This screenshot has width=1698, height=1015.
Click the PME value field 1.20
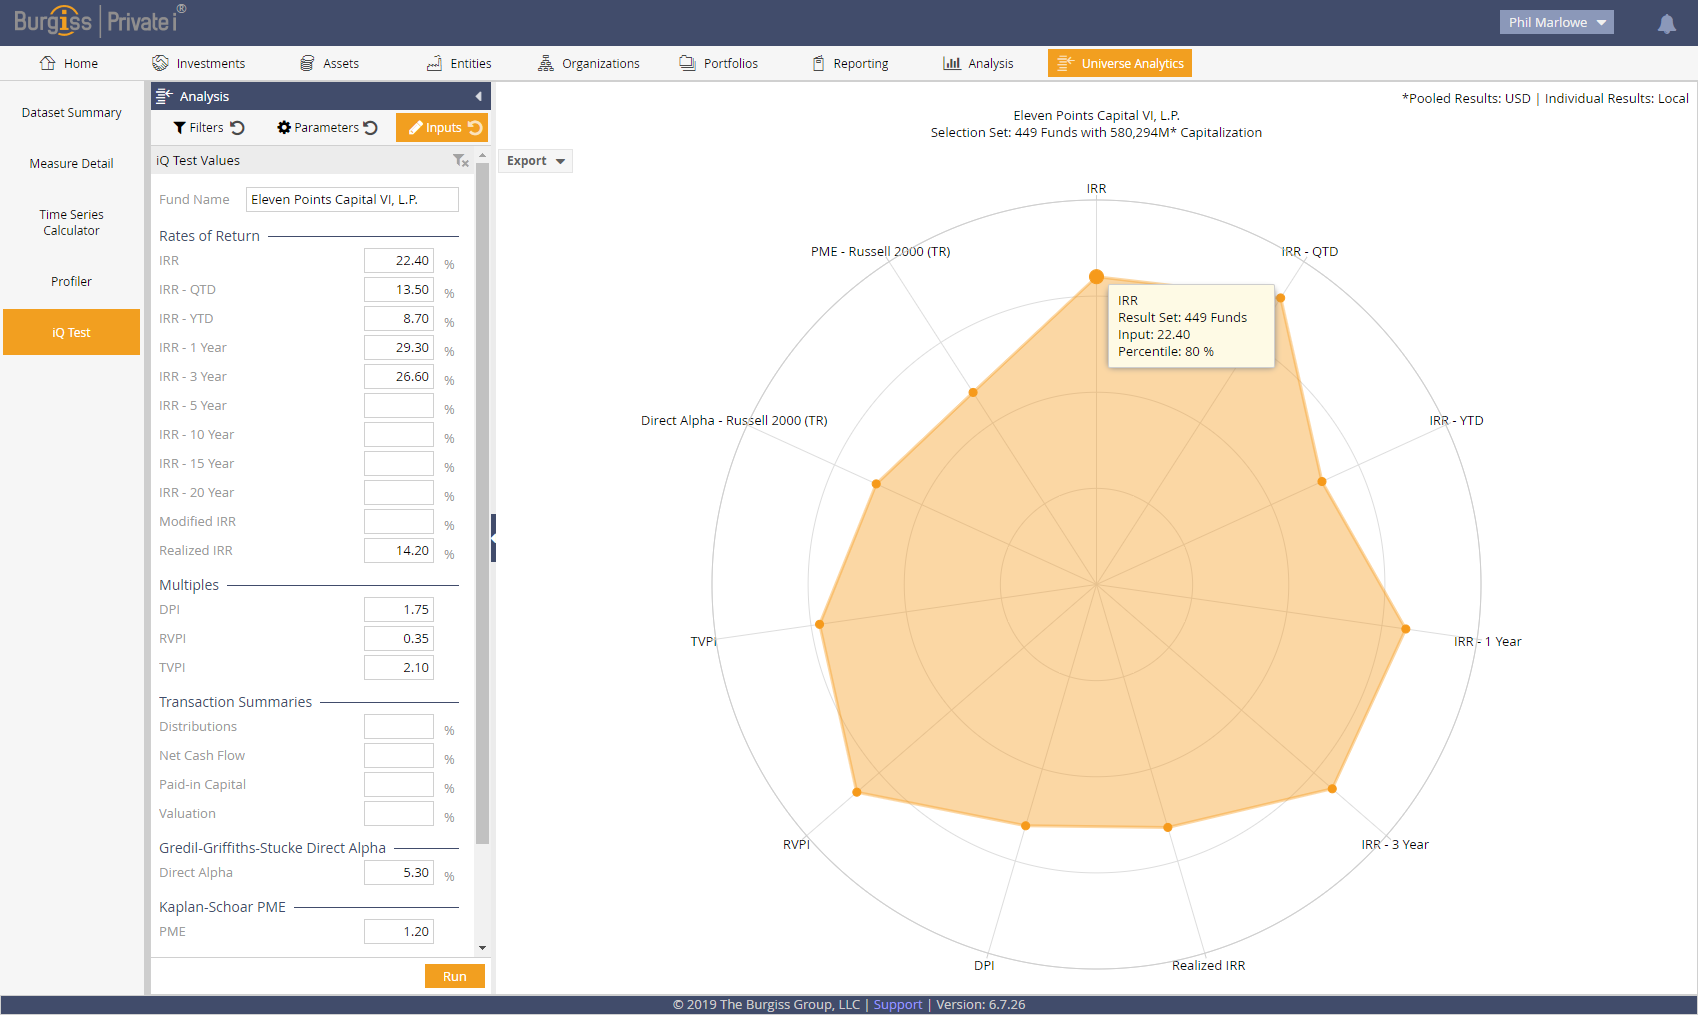coord(399,932)
